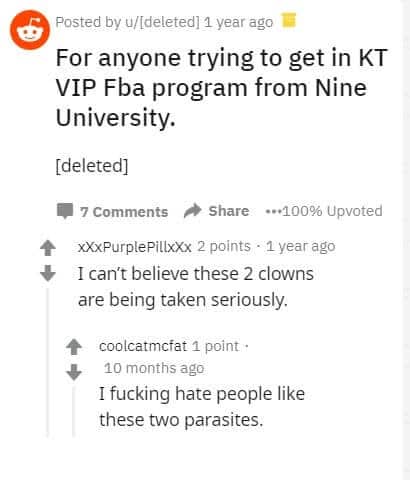Image resolution: width=410 pixels, height=480 pixels.
Task: Click the '10 months ago' reply timestamp
Action: click(154, 368)
